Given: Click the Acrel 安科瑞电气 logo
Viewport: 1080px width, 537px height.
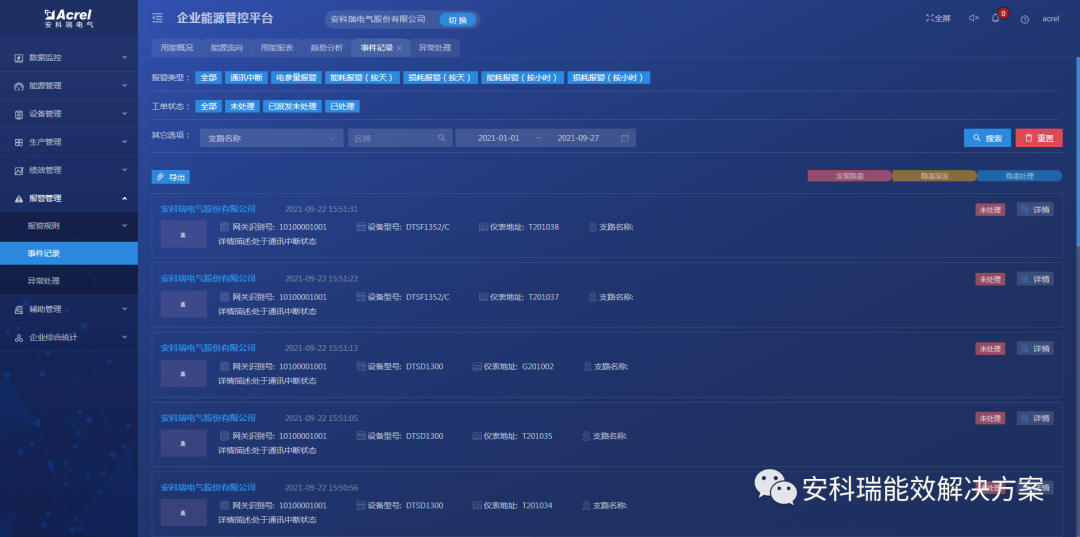Looking at the screenshot, I should (68, 18).
